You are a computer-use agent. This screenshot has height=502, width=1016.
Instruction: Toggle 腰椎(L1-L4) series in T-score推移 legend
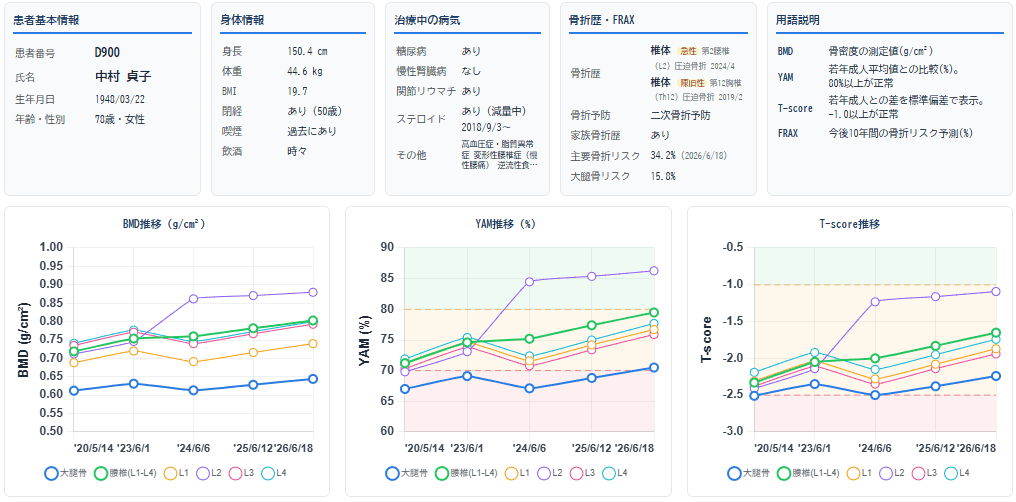tap(807, 473)
